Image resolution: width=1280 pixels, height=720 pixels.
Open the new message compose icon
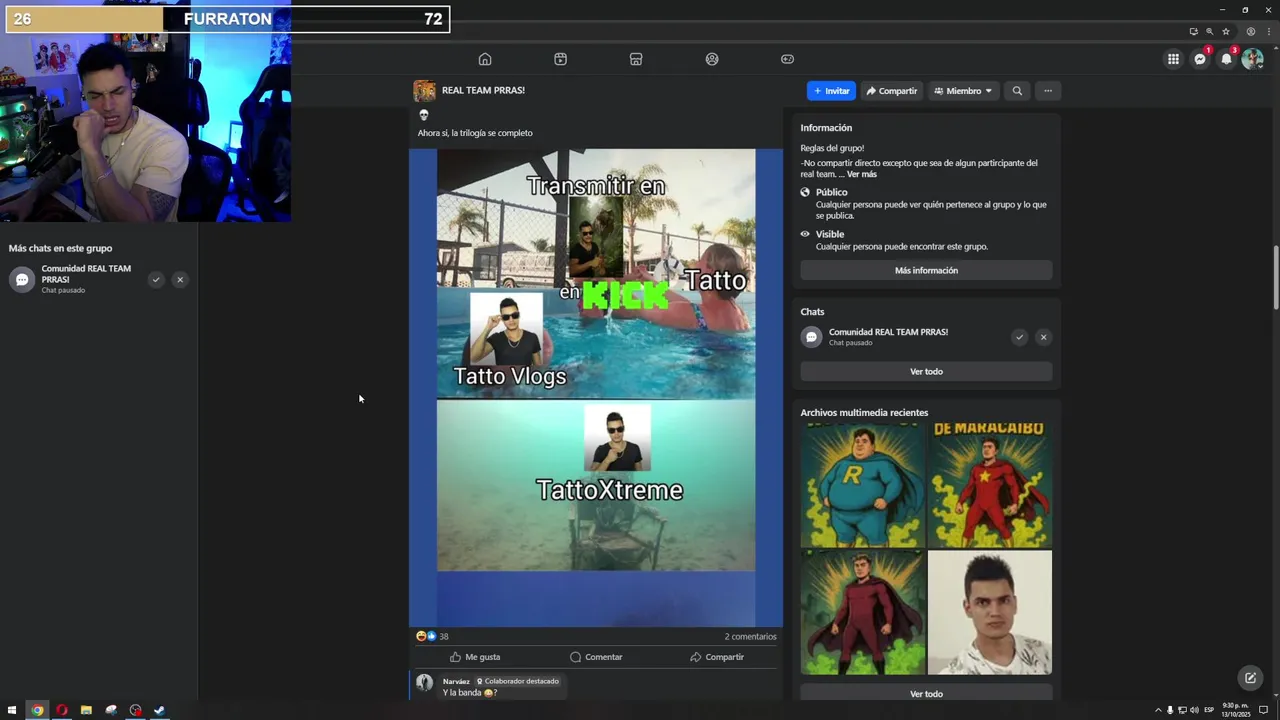point(1250,678)
